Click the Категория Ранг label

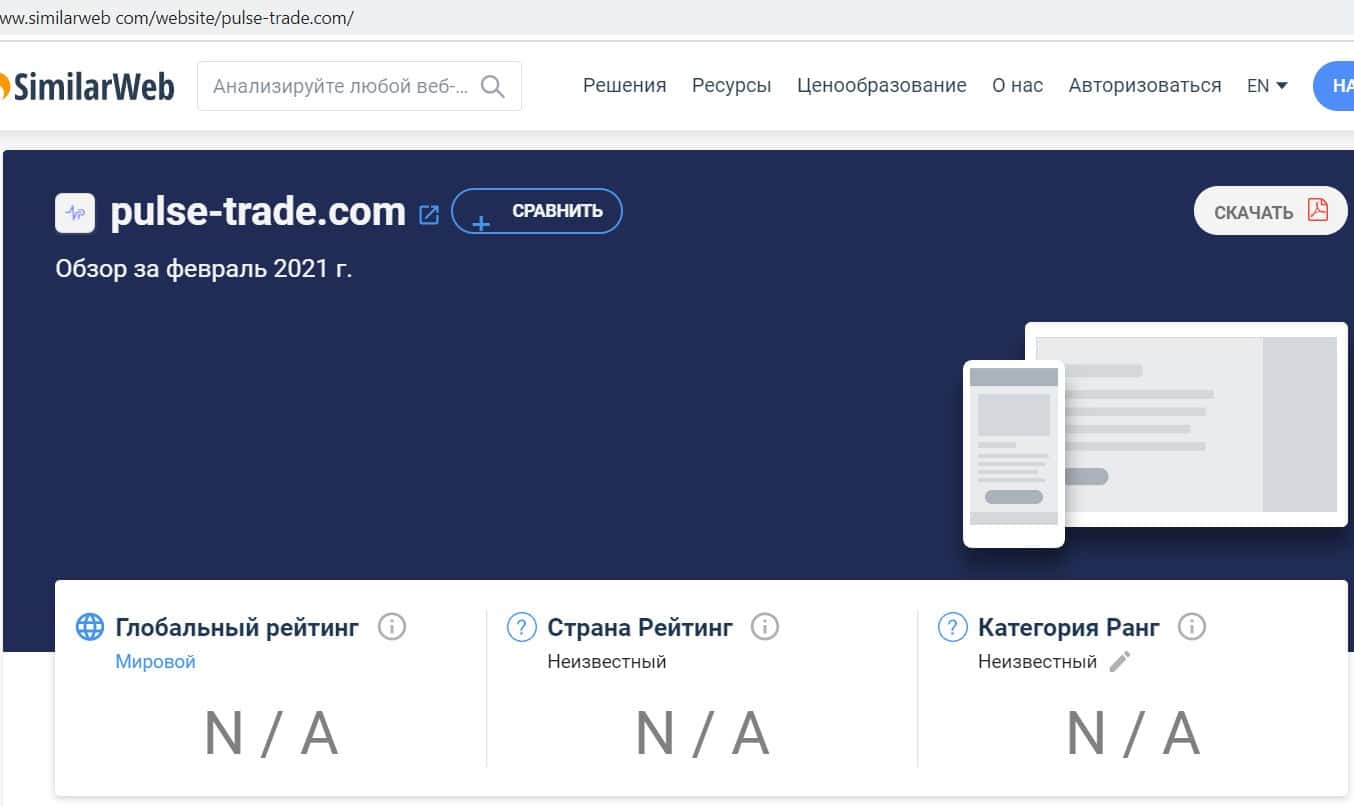coord(1069,627)
